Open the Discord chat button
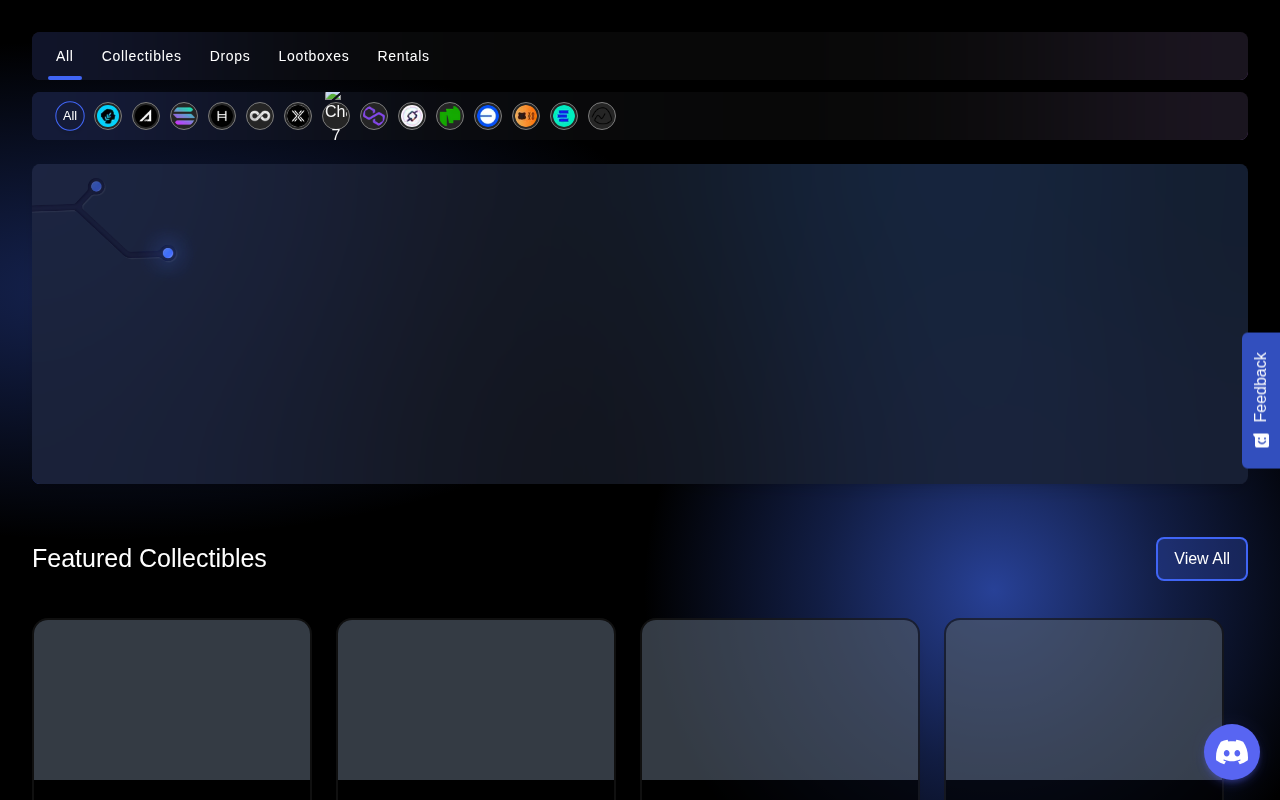This screenshot has width=1280, height=800. click(1232, 752)
